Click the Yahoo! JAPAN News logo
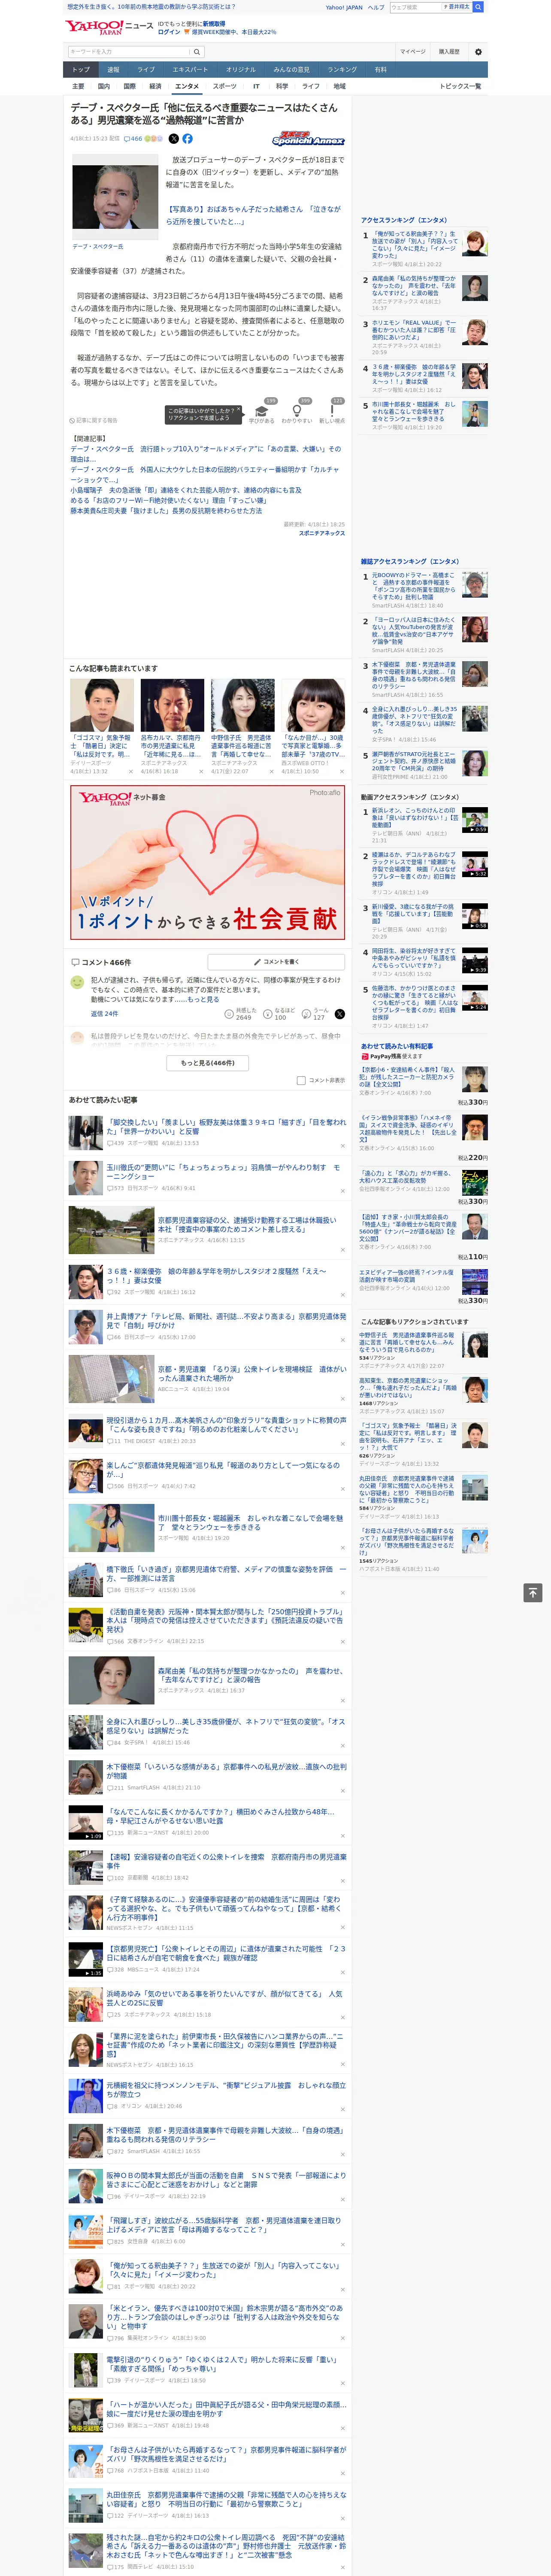 click(x=109, y=27)
